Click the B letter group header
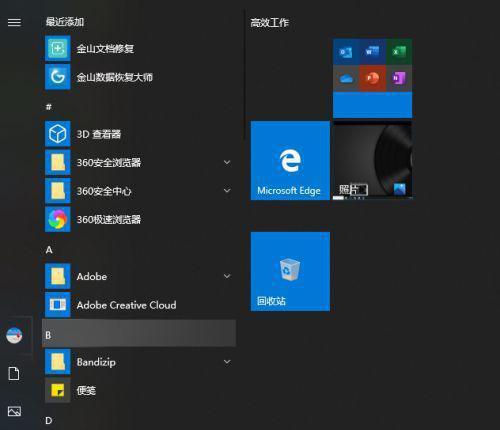The height and width of the screenshot is (430, 500). point(139,333)
